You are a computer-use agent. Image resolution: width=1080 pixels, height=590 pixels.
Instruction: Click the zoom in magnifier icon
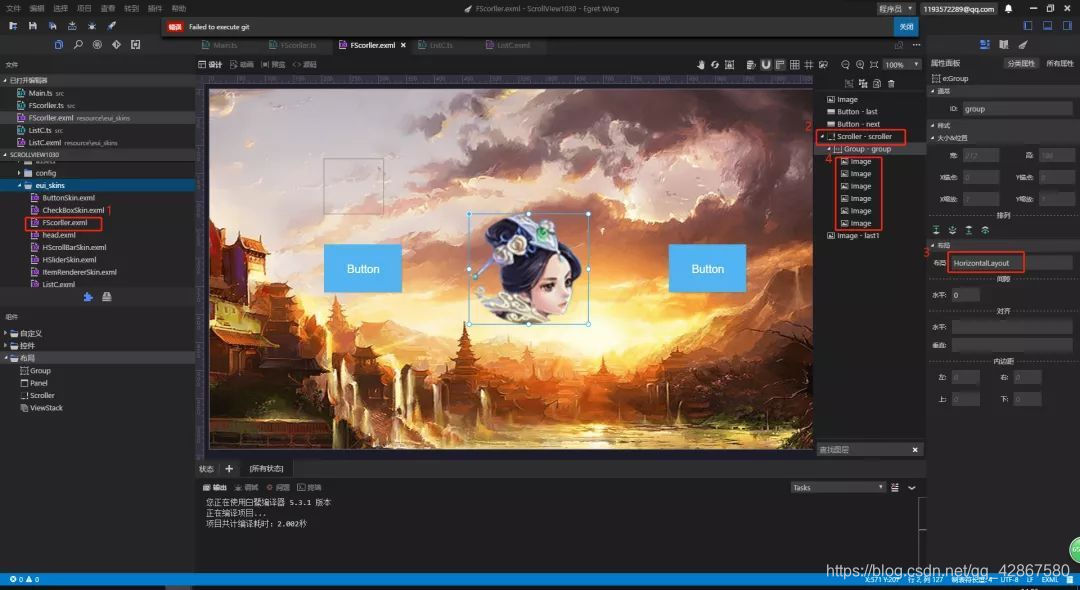[860, 65]
